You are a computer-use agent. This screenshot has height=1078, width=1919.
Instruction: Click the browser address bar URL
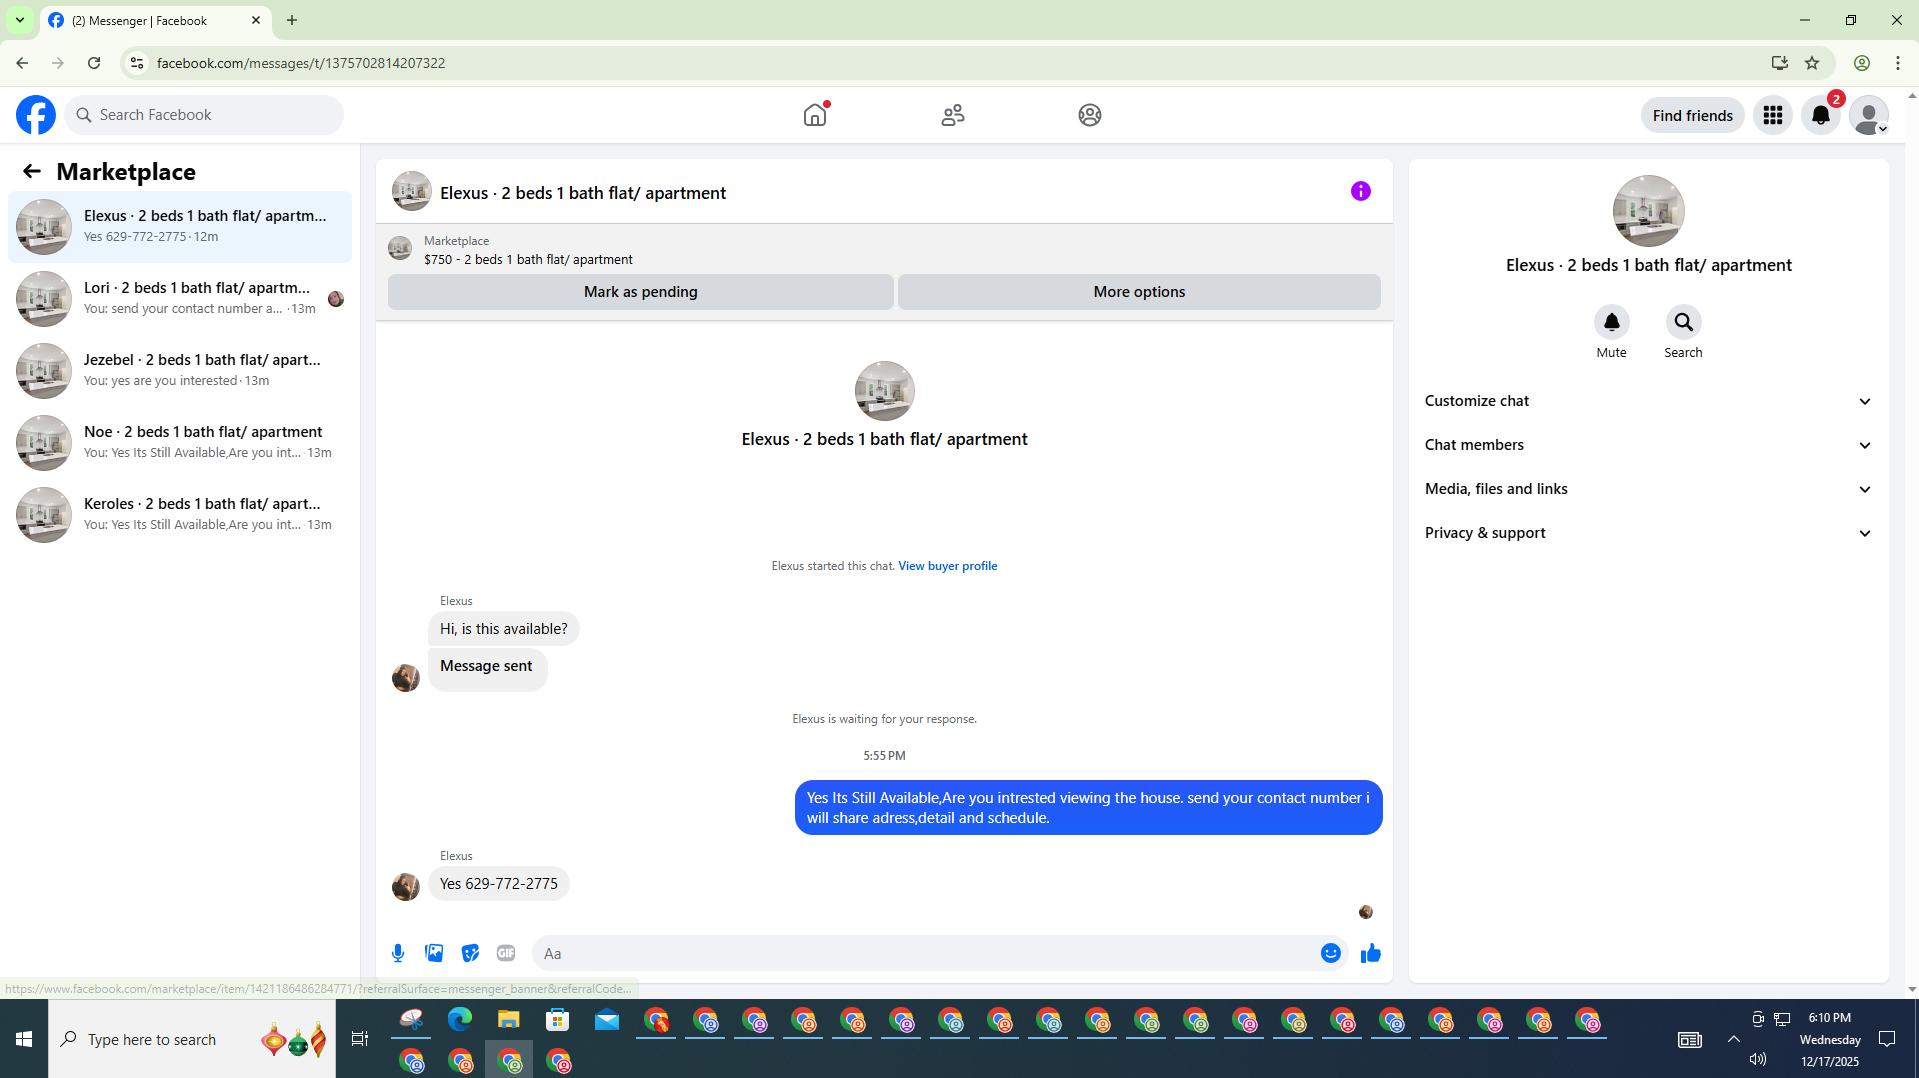click(x=301, y=63)
